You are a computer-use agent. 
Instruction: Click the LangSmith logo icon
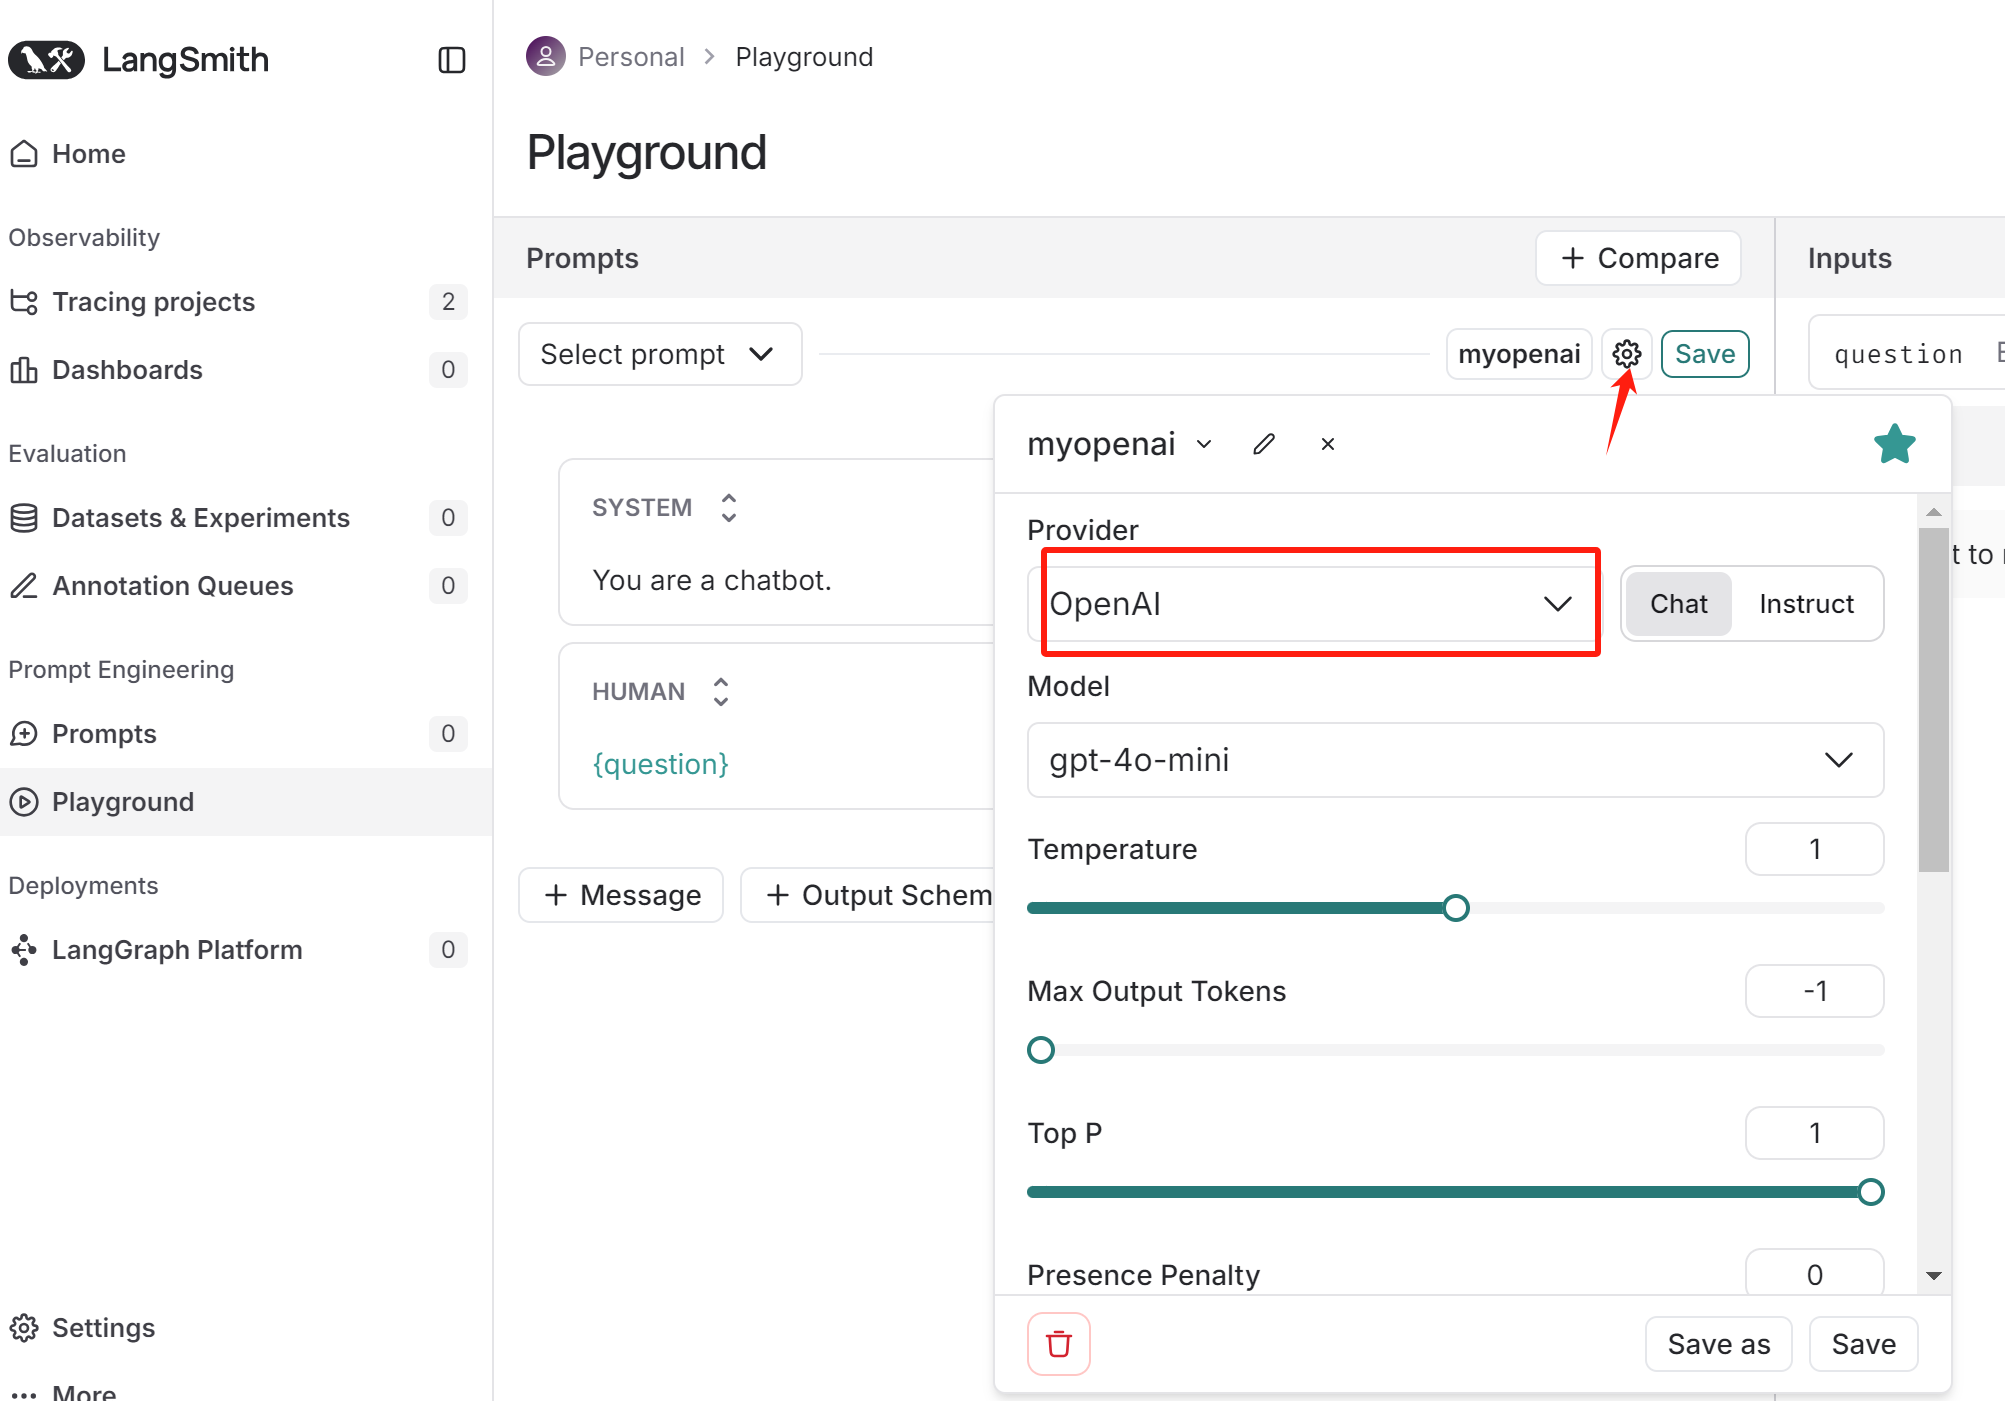[46, 60]
